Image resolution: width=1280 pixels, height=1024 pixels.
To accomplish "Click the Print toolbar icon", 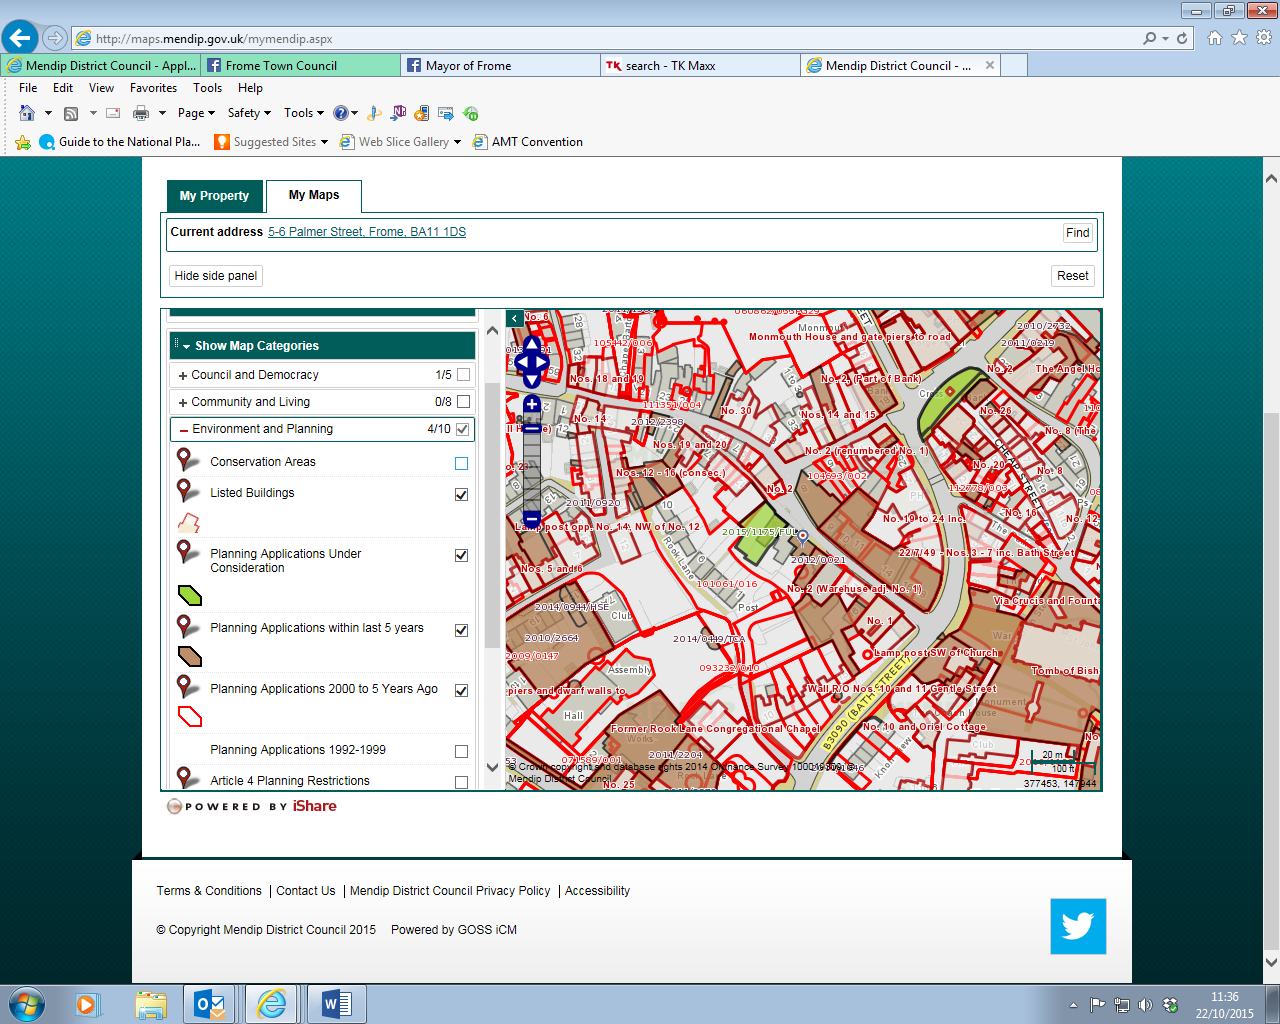I will [141, 113].
